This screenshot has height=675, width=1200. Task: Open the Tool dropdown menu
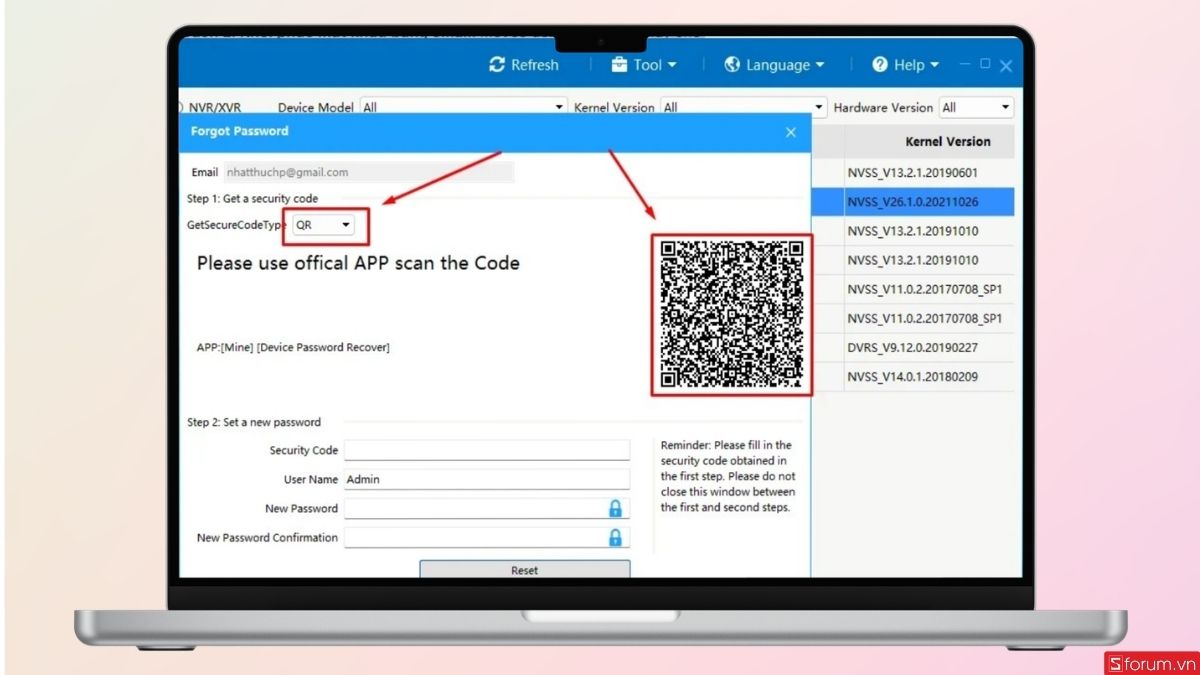(x=644, y=65)
